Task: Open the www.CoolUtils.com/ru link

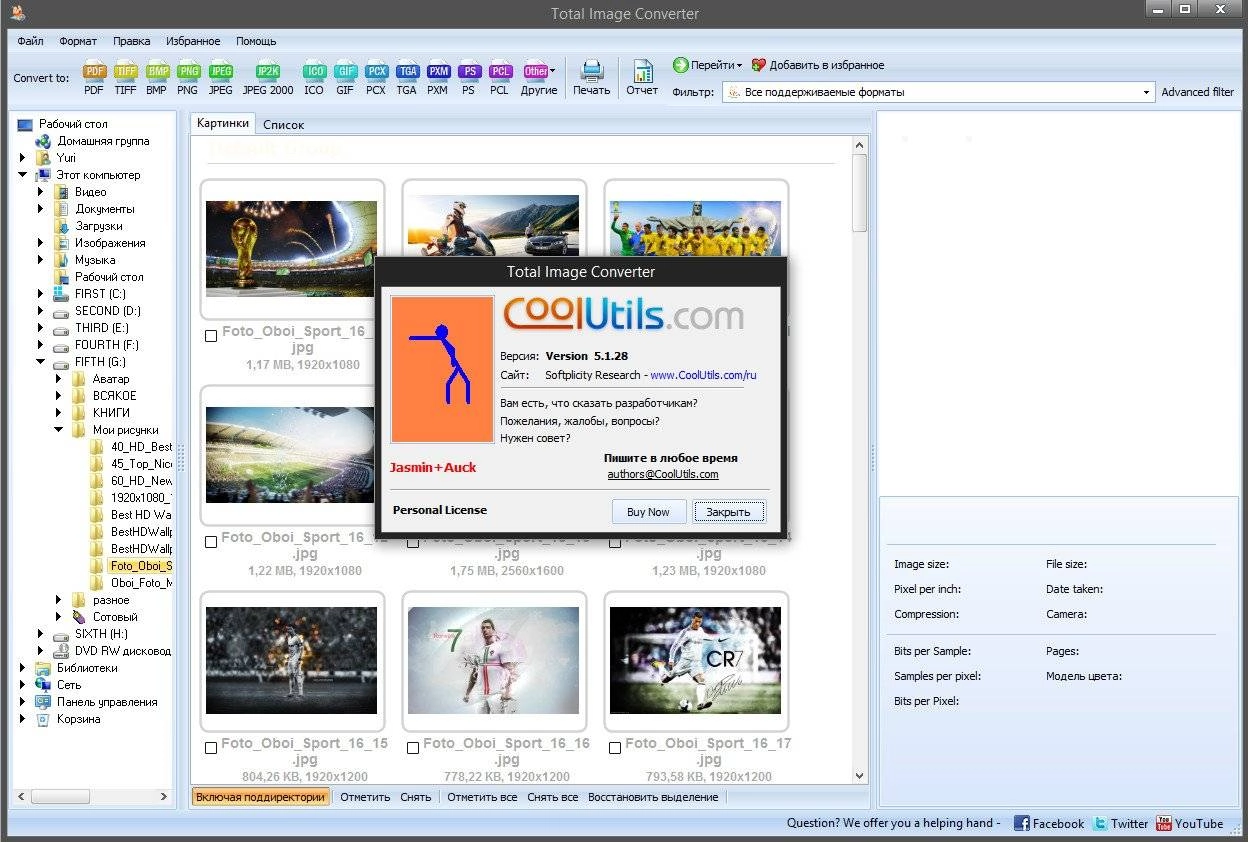Action: pyautogui.click(x=703, y=375)
